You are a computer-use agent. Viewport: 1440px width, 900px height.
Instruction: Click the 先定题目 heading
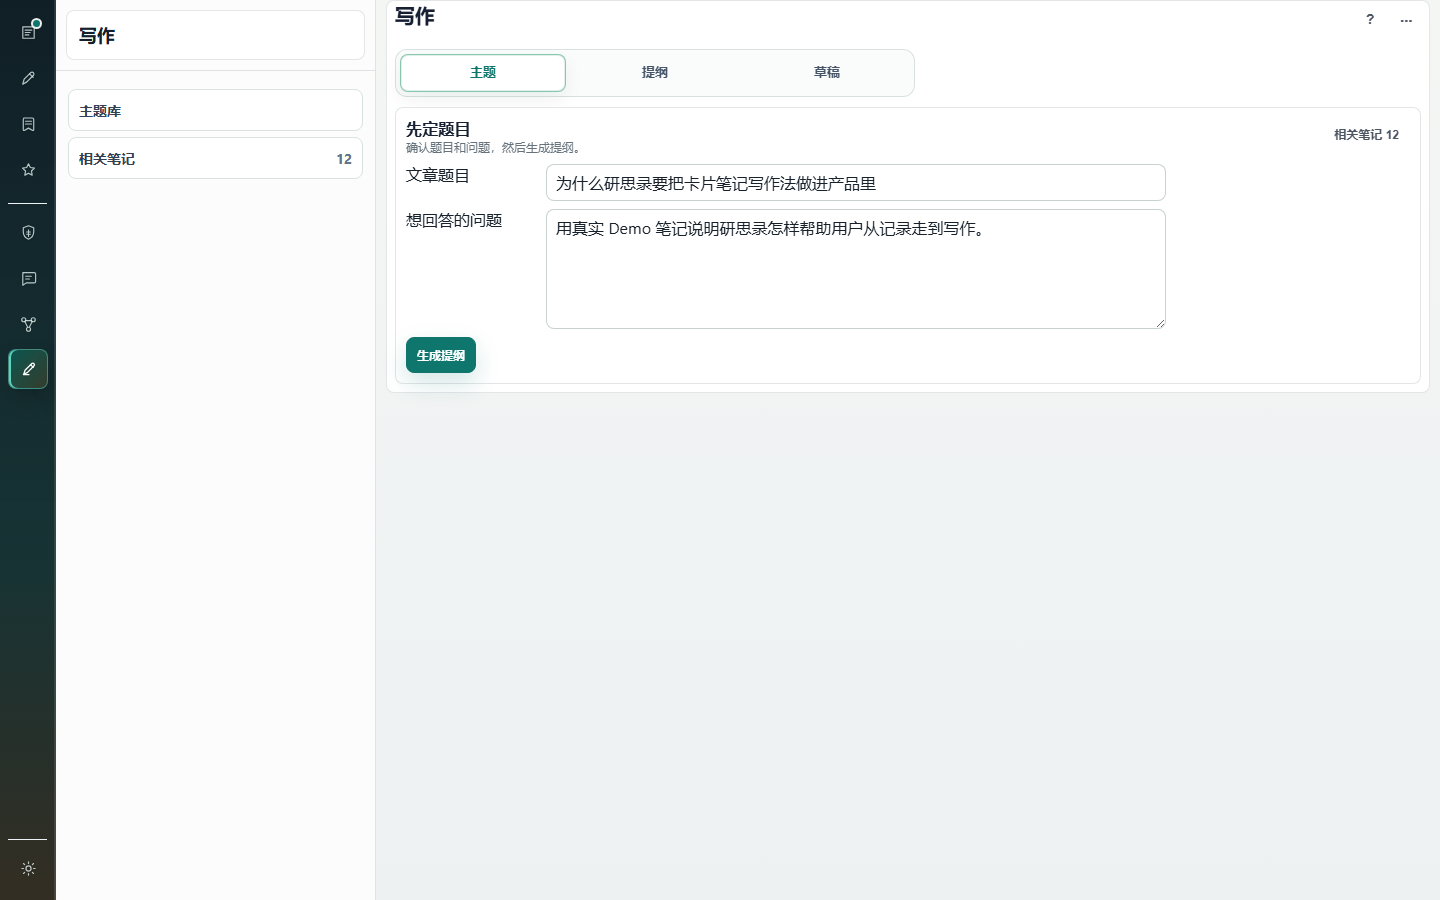[x=438, y=129]
